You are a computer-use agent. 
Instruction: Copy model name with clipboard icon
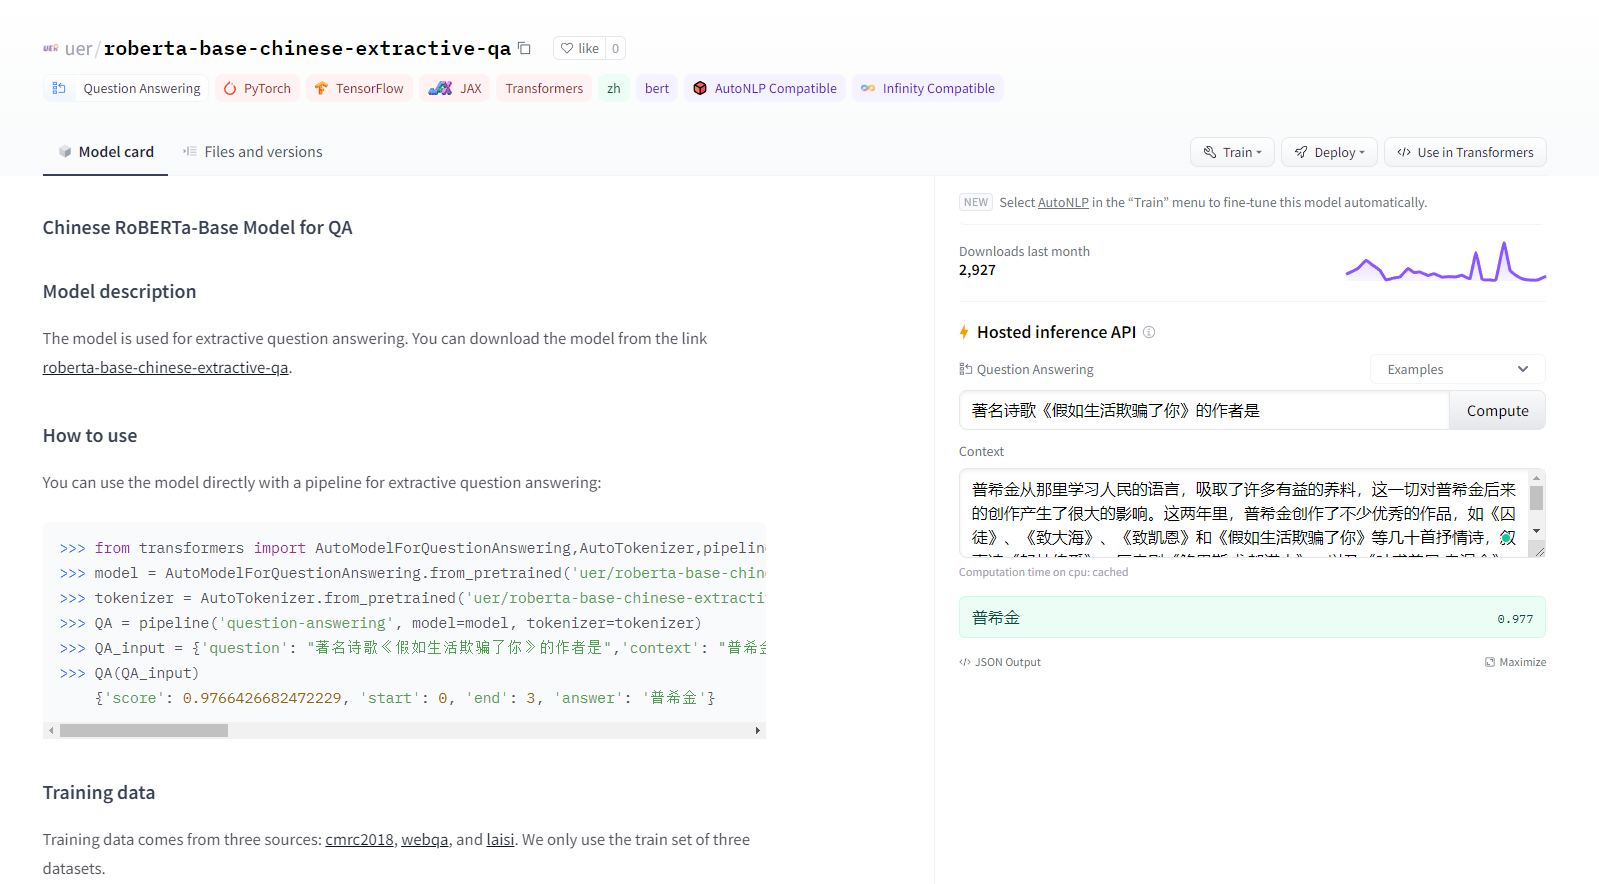click(524, 48)
